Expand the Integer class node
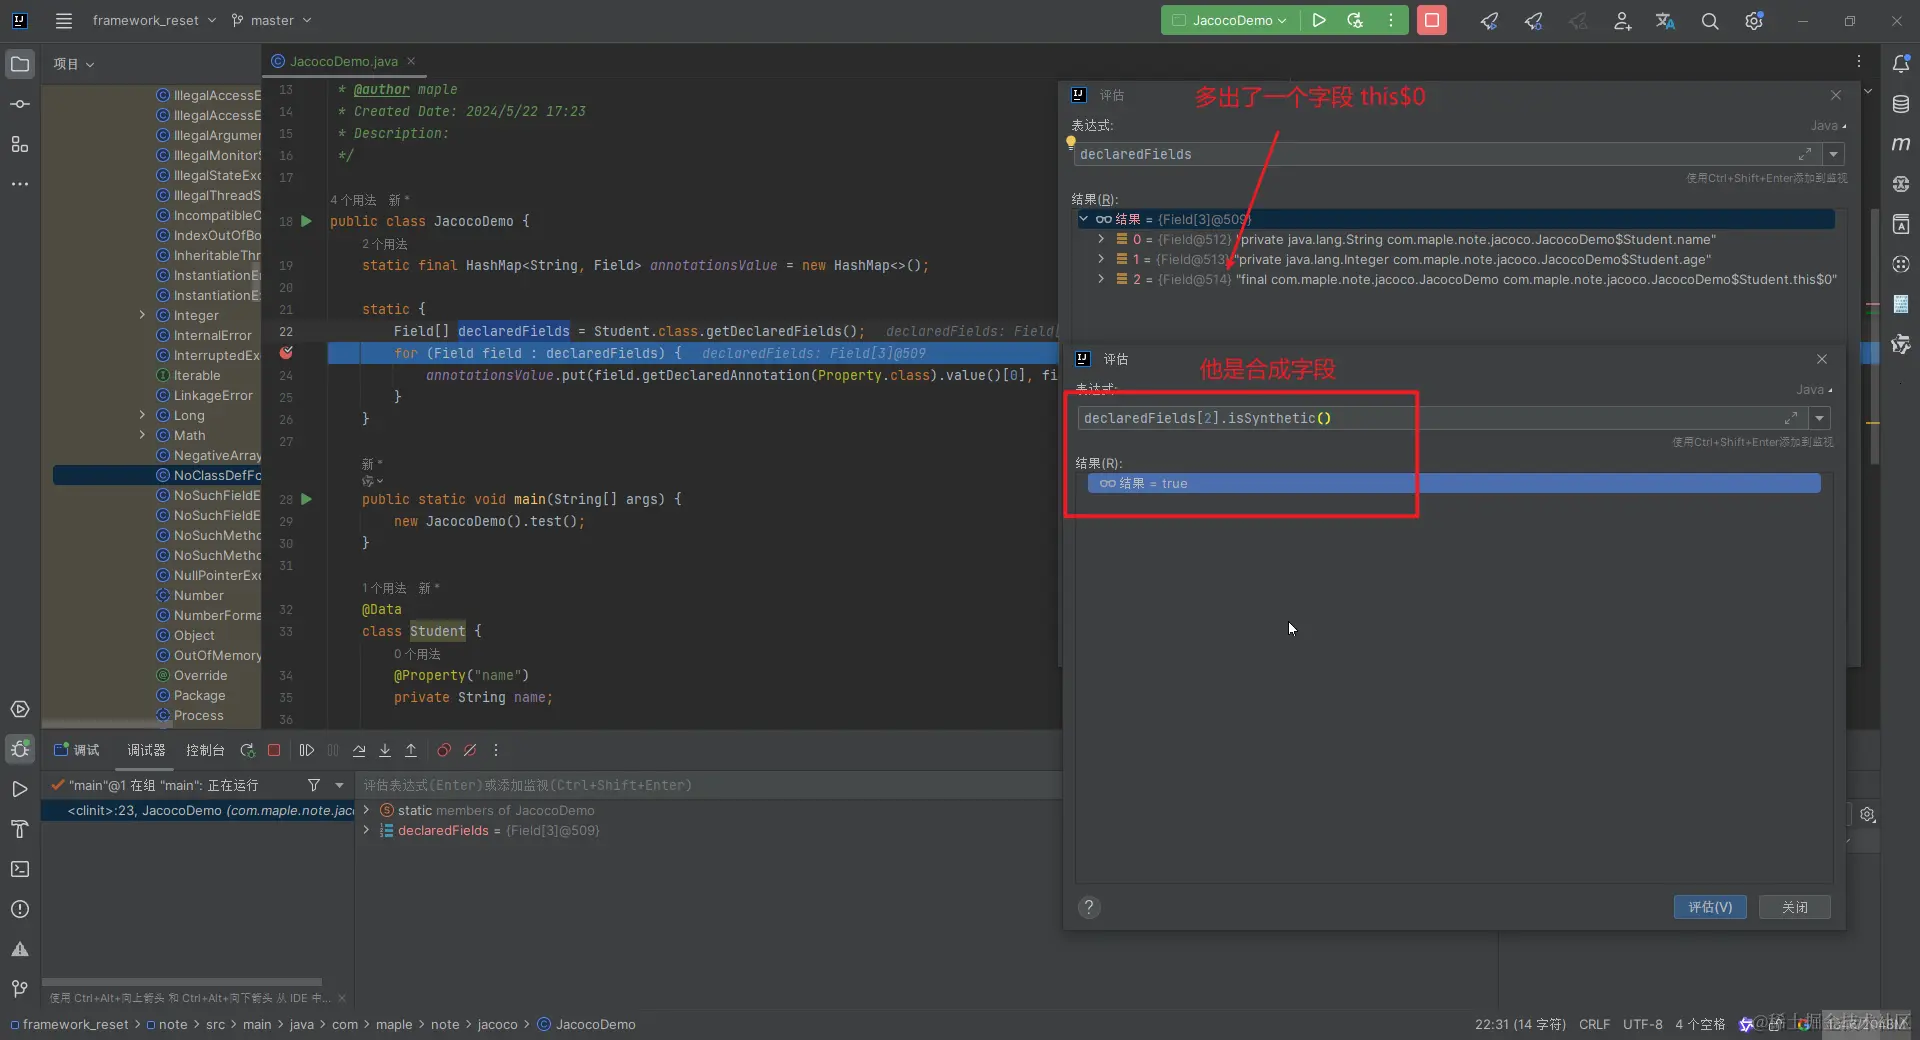This screenshot has width=1920, height=1040. click(142, 315)
